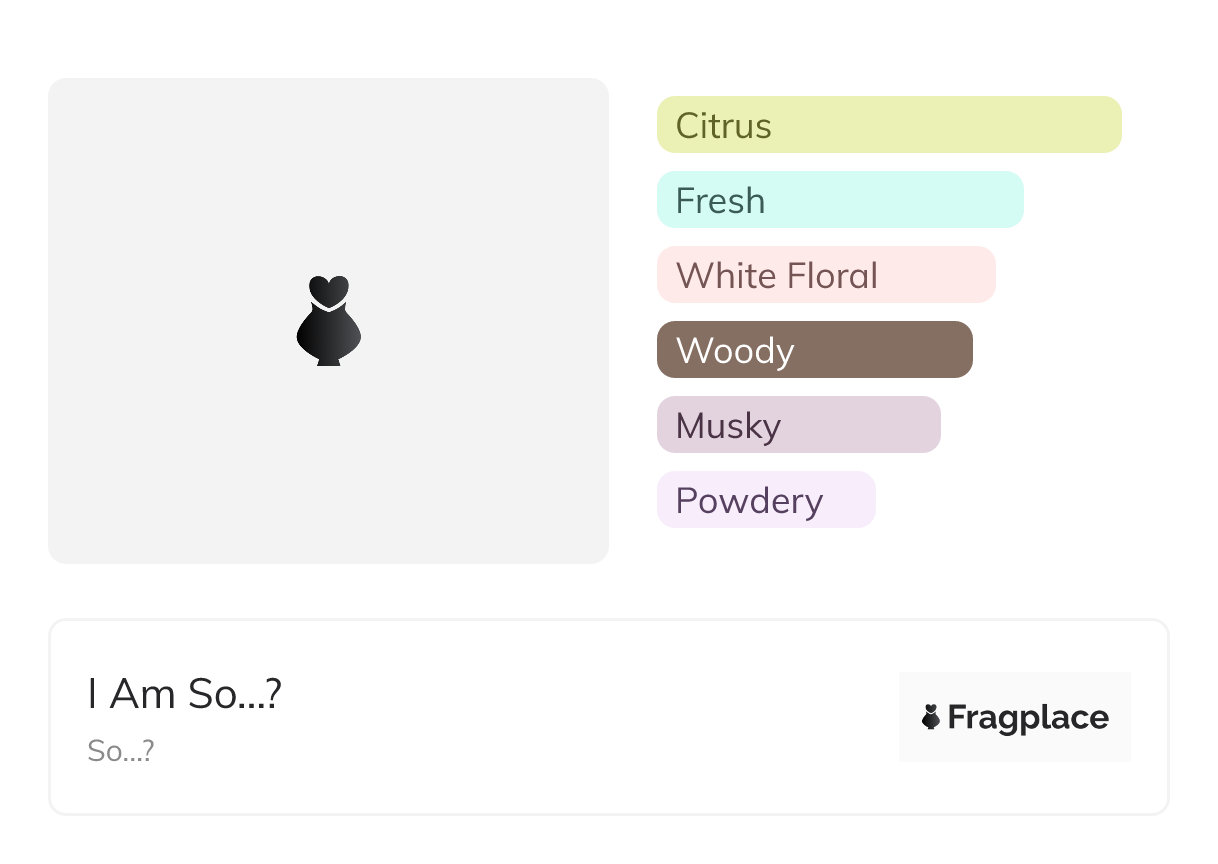Click the 'White Floral' text label
This screenshot has width=1218, height=864.
tap(777, 276)
